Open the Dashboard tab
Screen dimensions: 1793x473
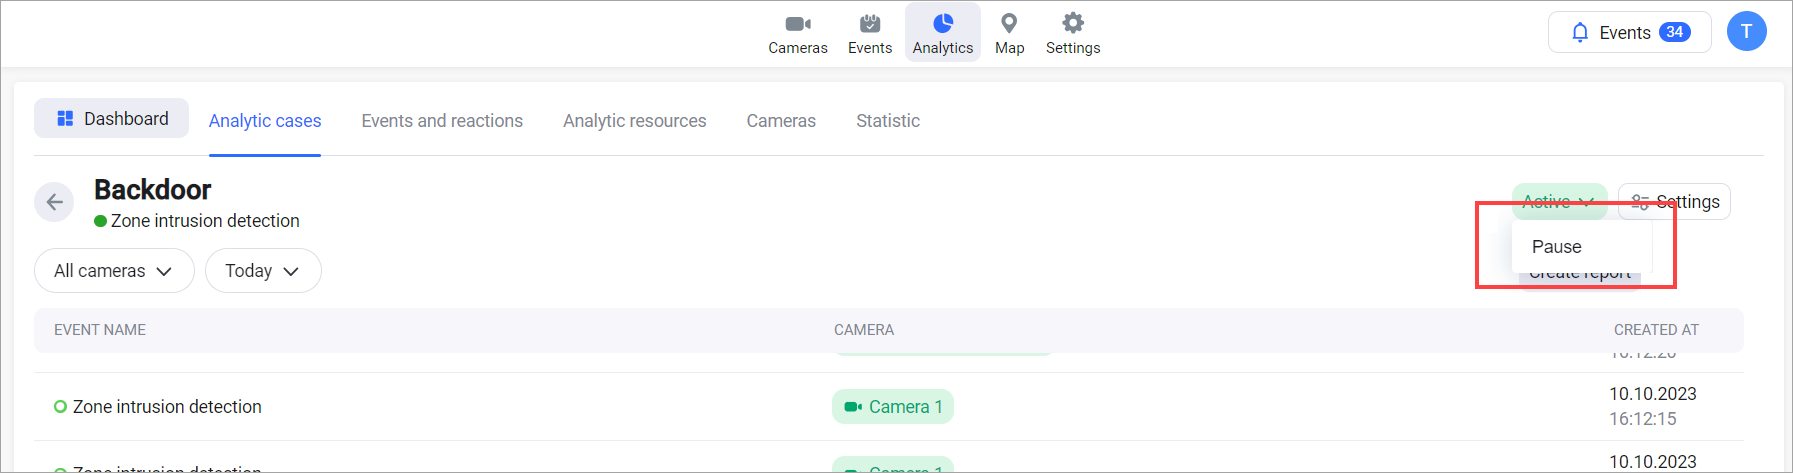(112, 119)
